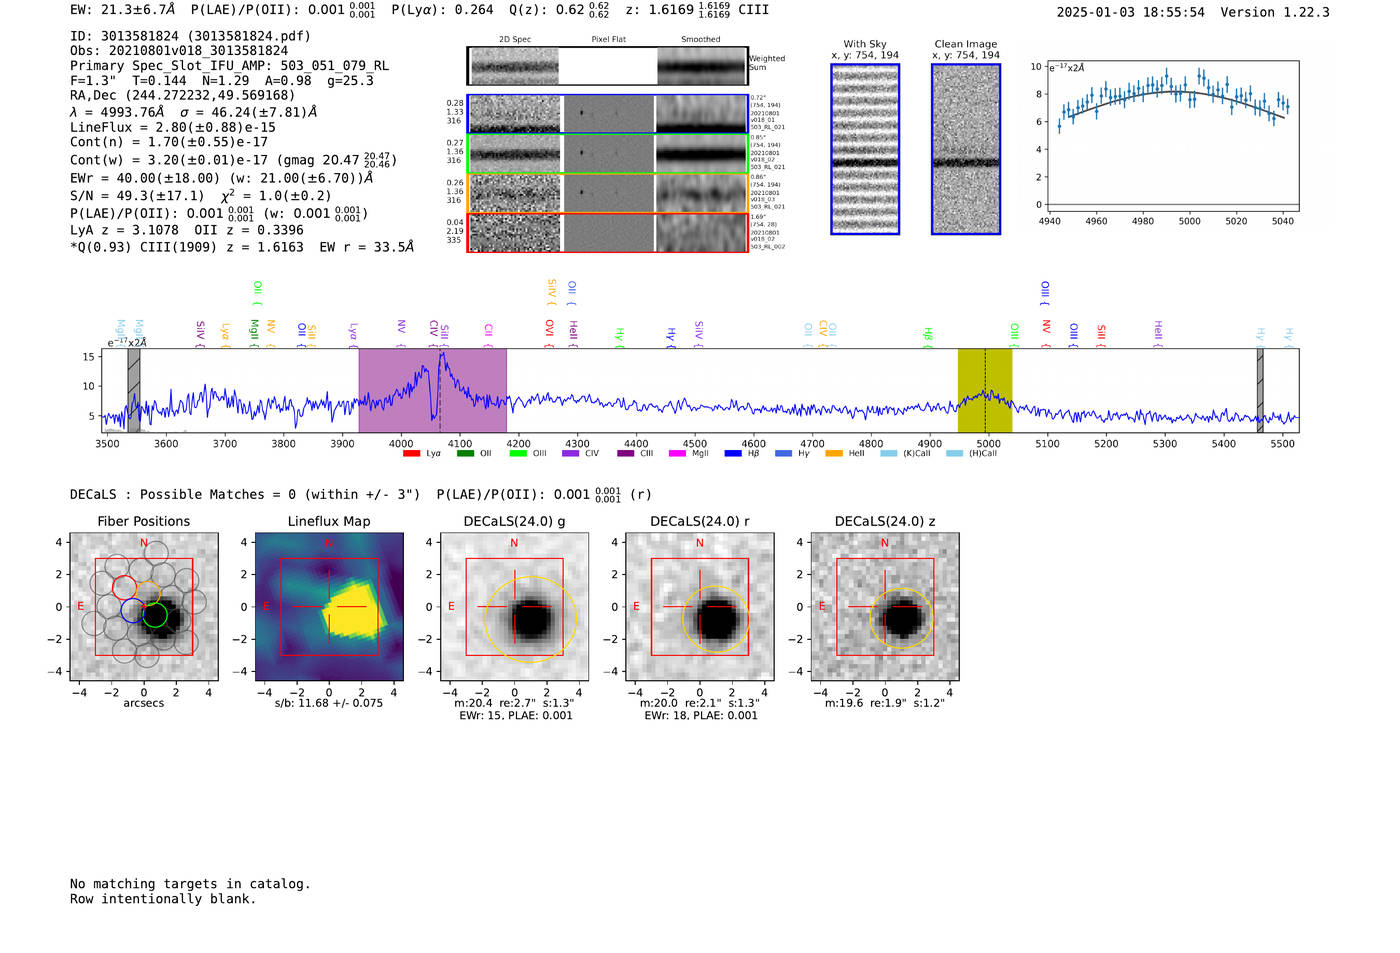Click the (K)CaII light blue legend swatch

pyautogui.click(x=888, y=453)
